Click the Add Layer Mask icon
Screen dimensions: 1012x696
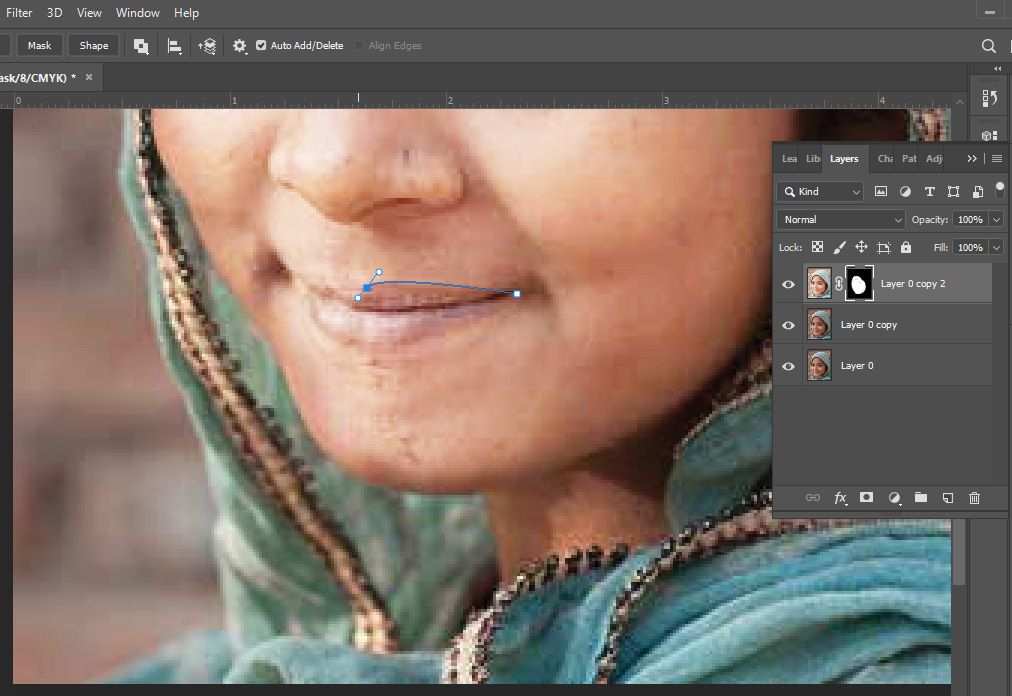(867, 497)
